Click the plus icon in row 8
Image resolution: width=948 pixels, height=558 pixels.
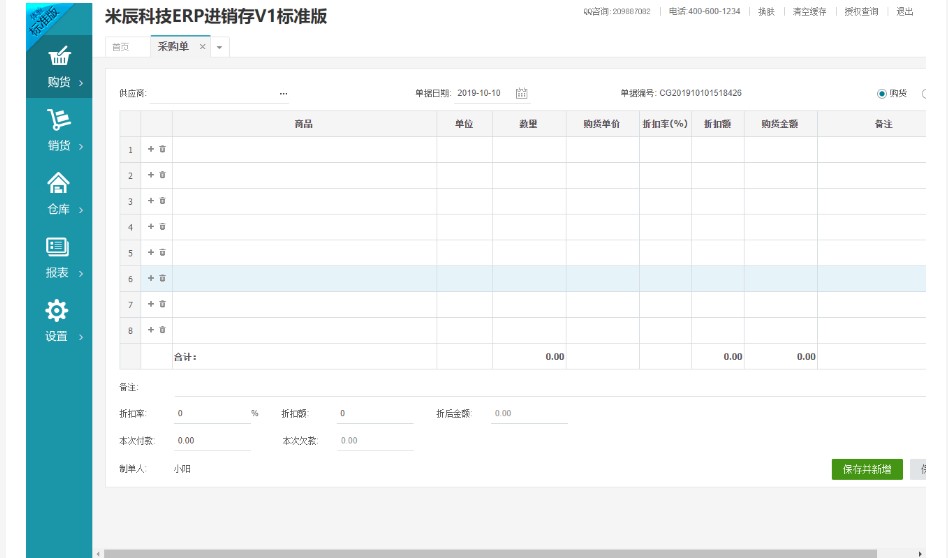point(151,330)
